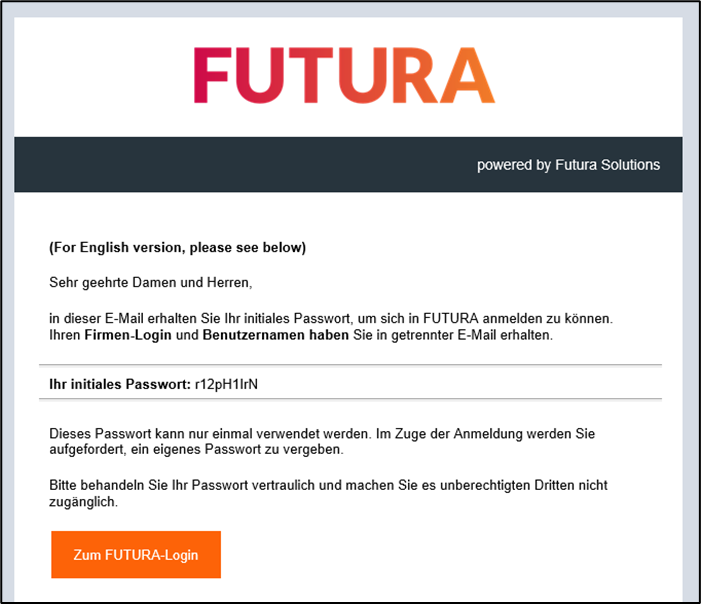Click the 'Ihr initiales Passwort:' label
This screenshot has width=701, height=604.
[119, 383]
